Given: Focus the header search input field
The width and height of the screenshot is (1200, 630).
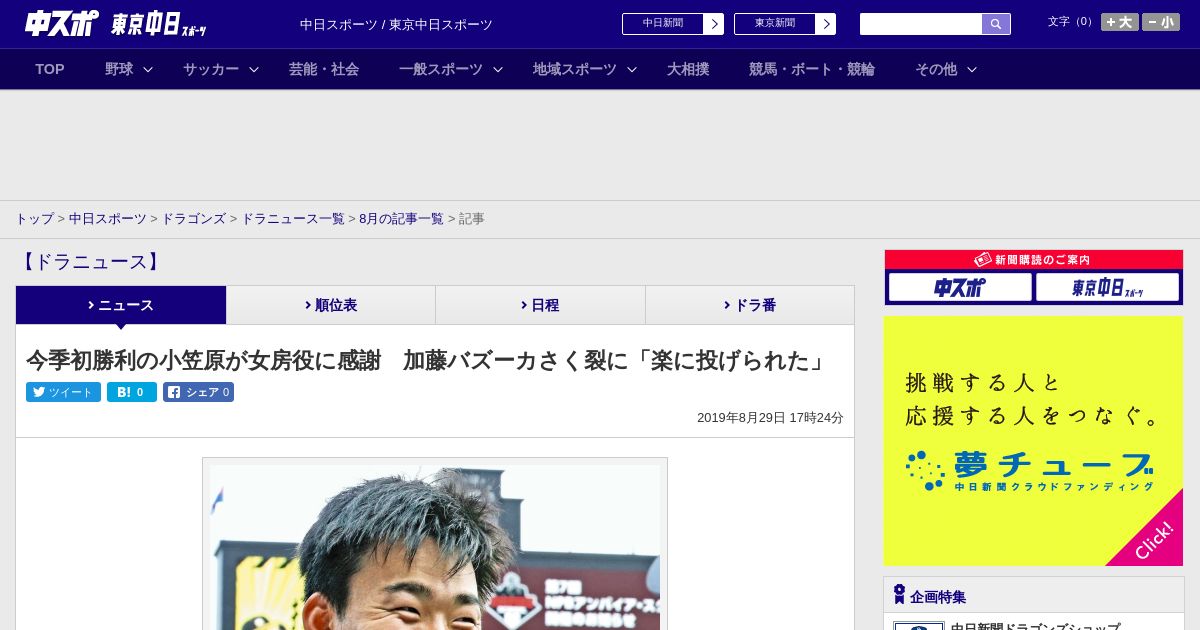Looking at the screenshot, I should [x=921, y=24].
